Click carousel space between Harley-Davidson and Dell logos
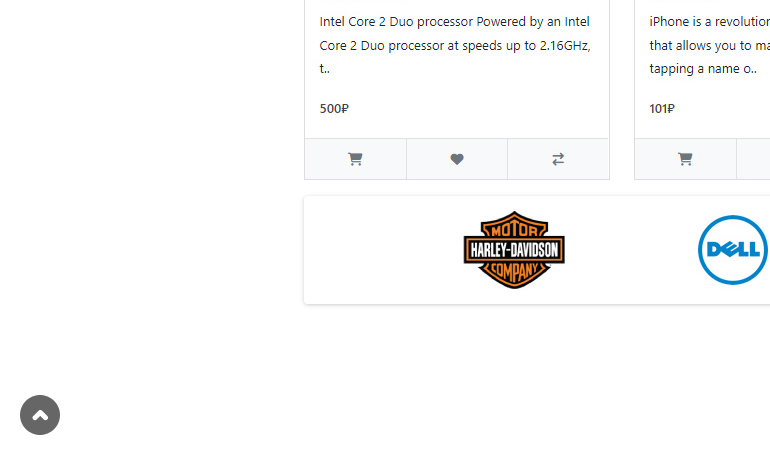The width and height of the screenshot is (770, 451). (x=631, y=250)
